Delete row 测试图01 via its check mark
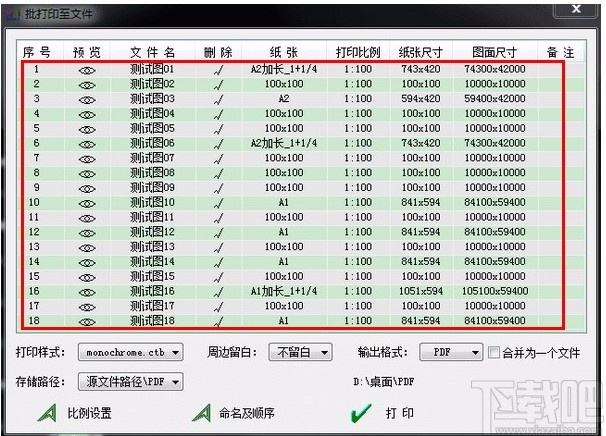Screen dimensions: 606x436 [219, 70]
